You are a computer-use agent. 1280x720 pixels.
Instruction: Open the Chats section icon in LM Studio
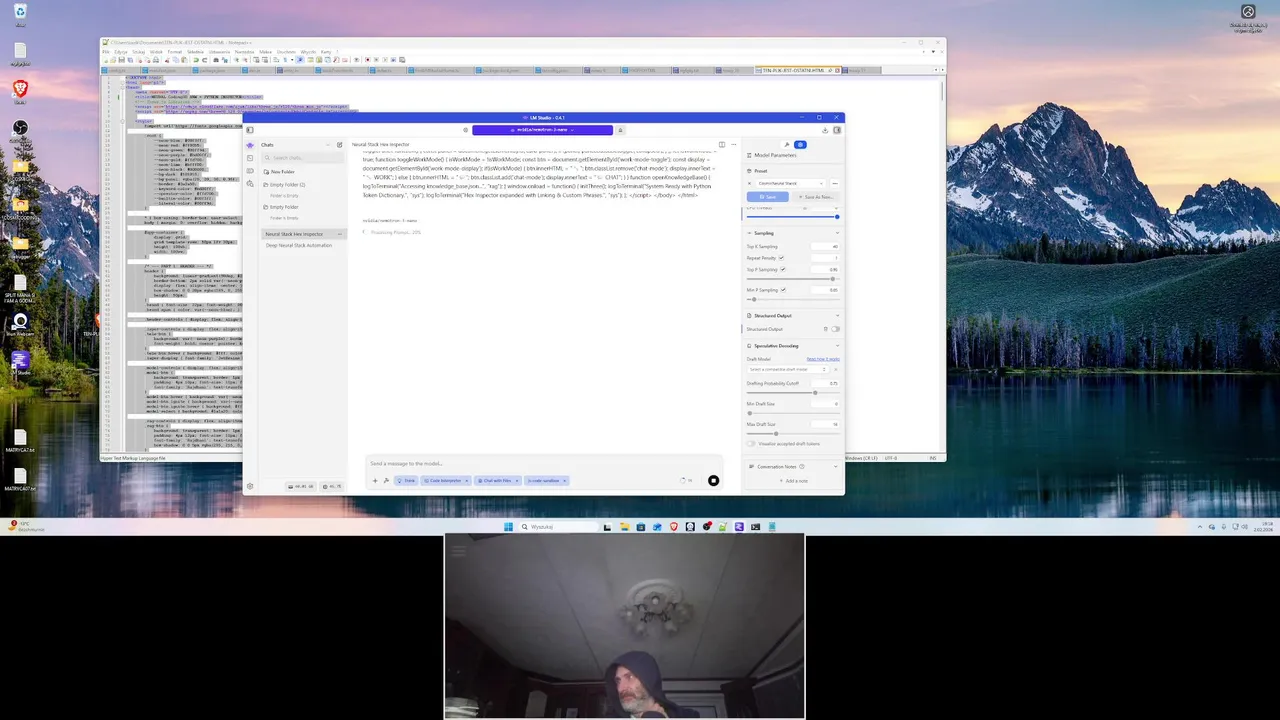250,145
